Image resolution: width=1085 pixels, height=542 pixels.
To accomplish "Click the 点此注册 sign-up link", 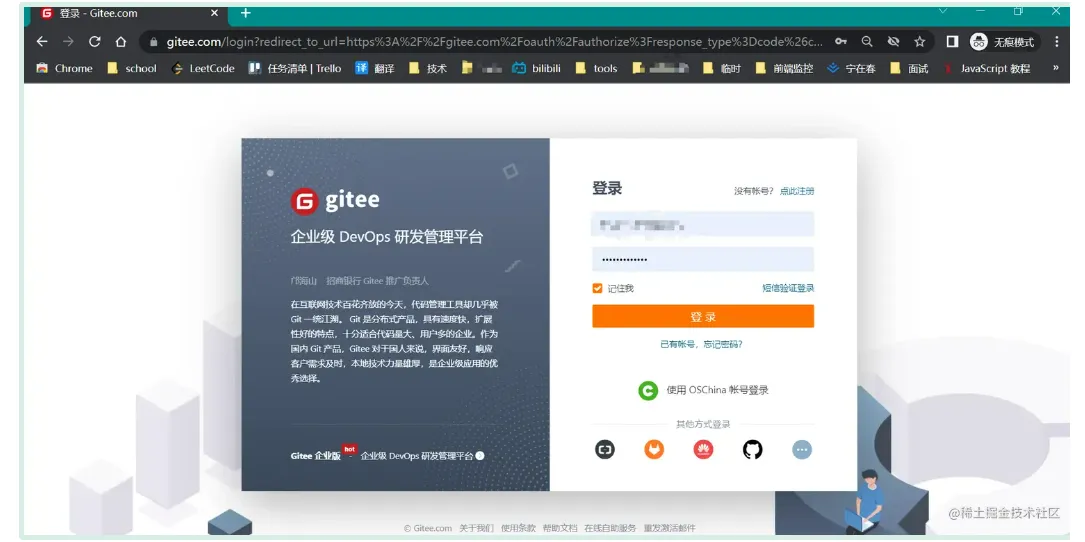I will [796, 191].
